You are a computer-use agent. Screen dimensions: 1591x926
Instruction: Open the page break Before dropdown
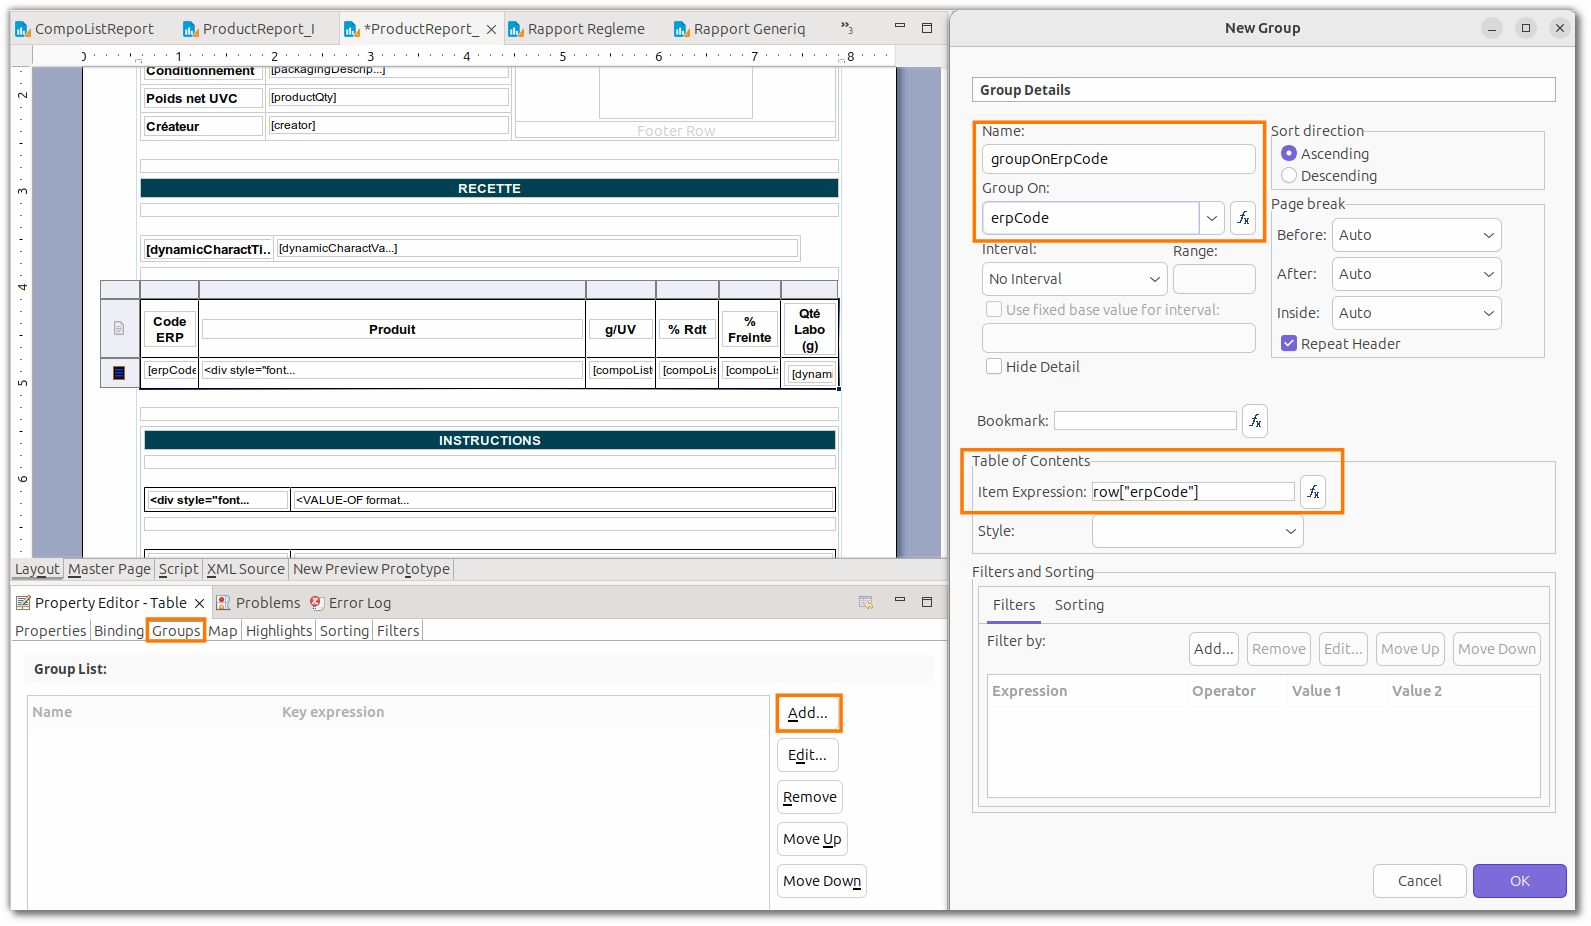(x=1417, y=235)
